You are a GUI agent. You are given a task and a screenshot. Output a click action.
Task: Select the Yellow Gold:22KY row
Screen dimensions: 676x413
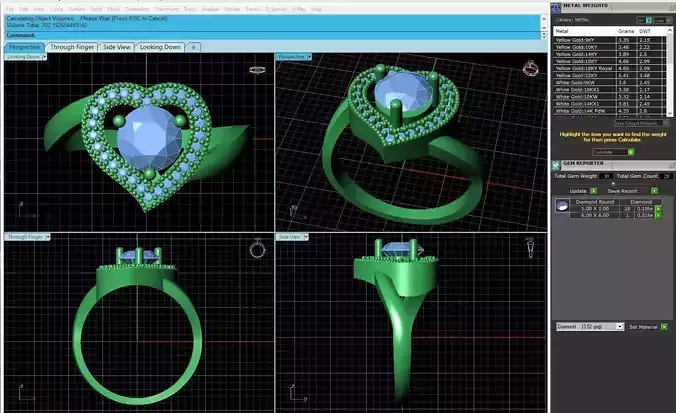click(610, 75)
